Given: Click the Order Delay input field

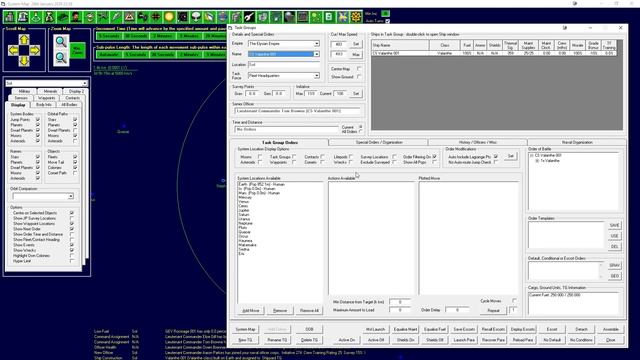Looking at the screenshot, I should tap(457, 310).
